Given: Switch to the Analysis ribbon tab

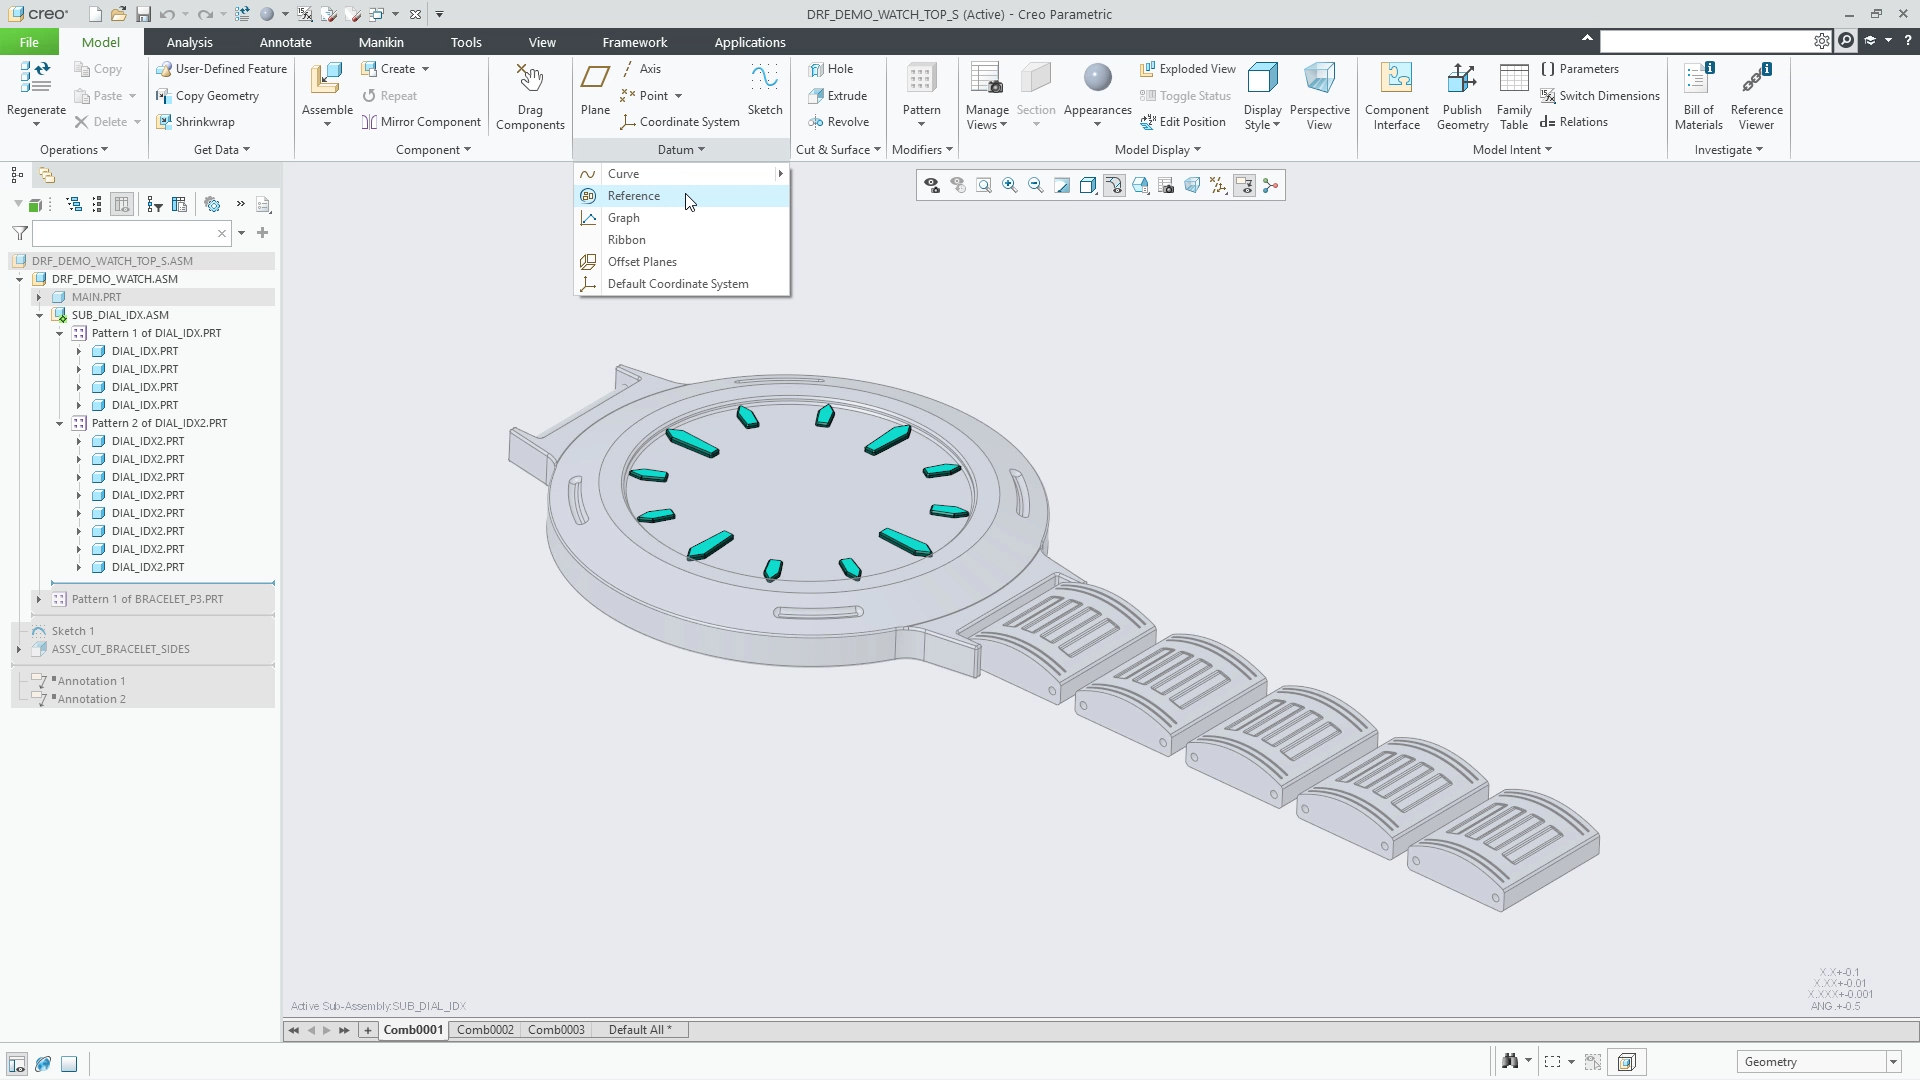Looking at the screenshot, I should pos(189,42).
